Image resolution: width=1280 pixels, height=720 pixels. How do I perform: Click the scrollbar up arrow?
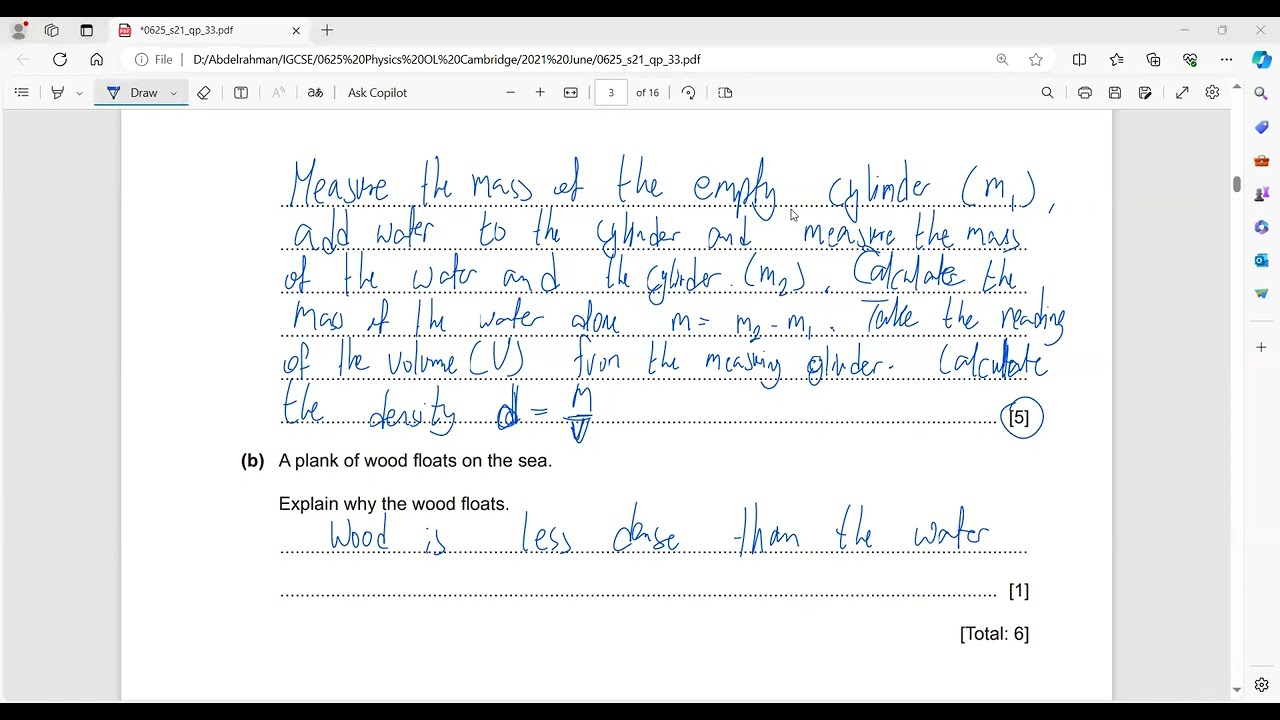(x=1237, y=88)
